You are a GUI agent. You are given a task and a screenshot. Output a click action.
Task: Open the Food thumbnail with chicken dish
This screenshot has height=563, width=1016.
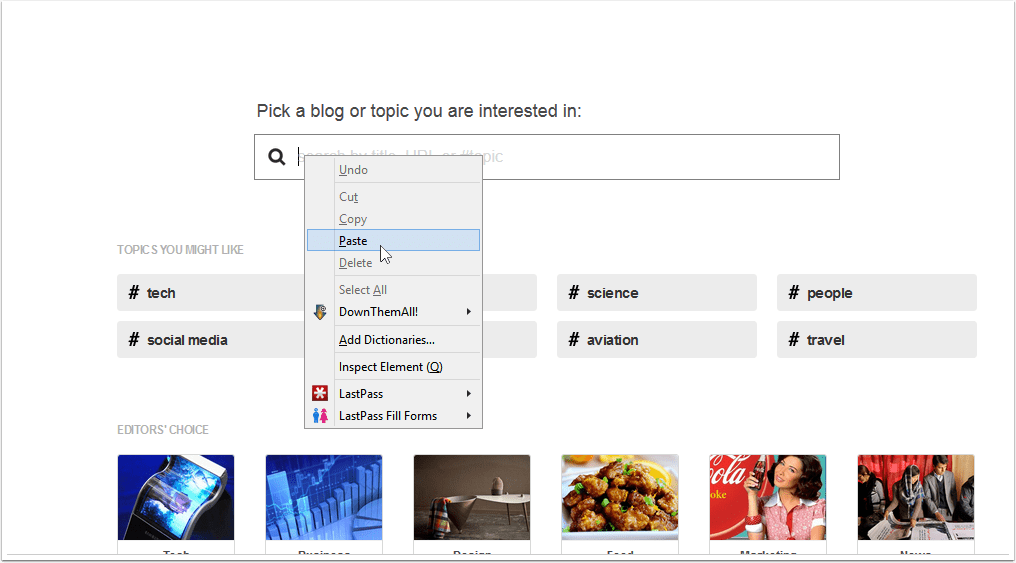pyautogui.click(x=620, y=498)
